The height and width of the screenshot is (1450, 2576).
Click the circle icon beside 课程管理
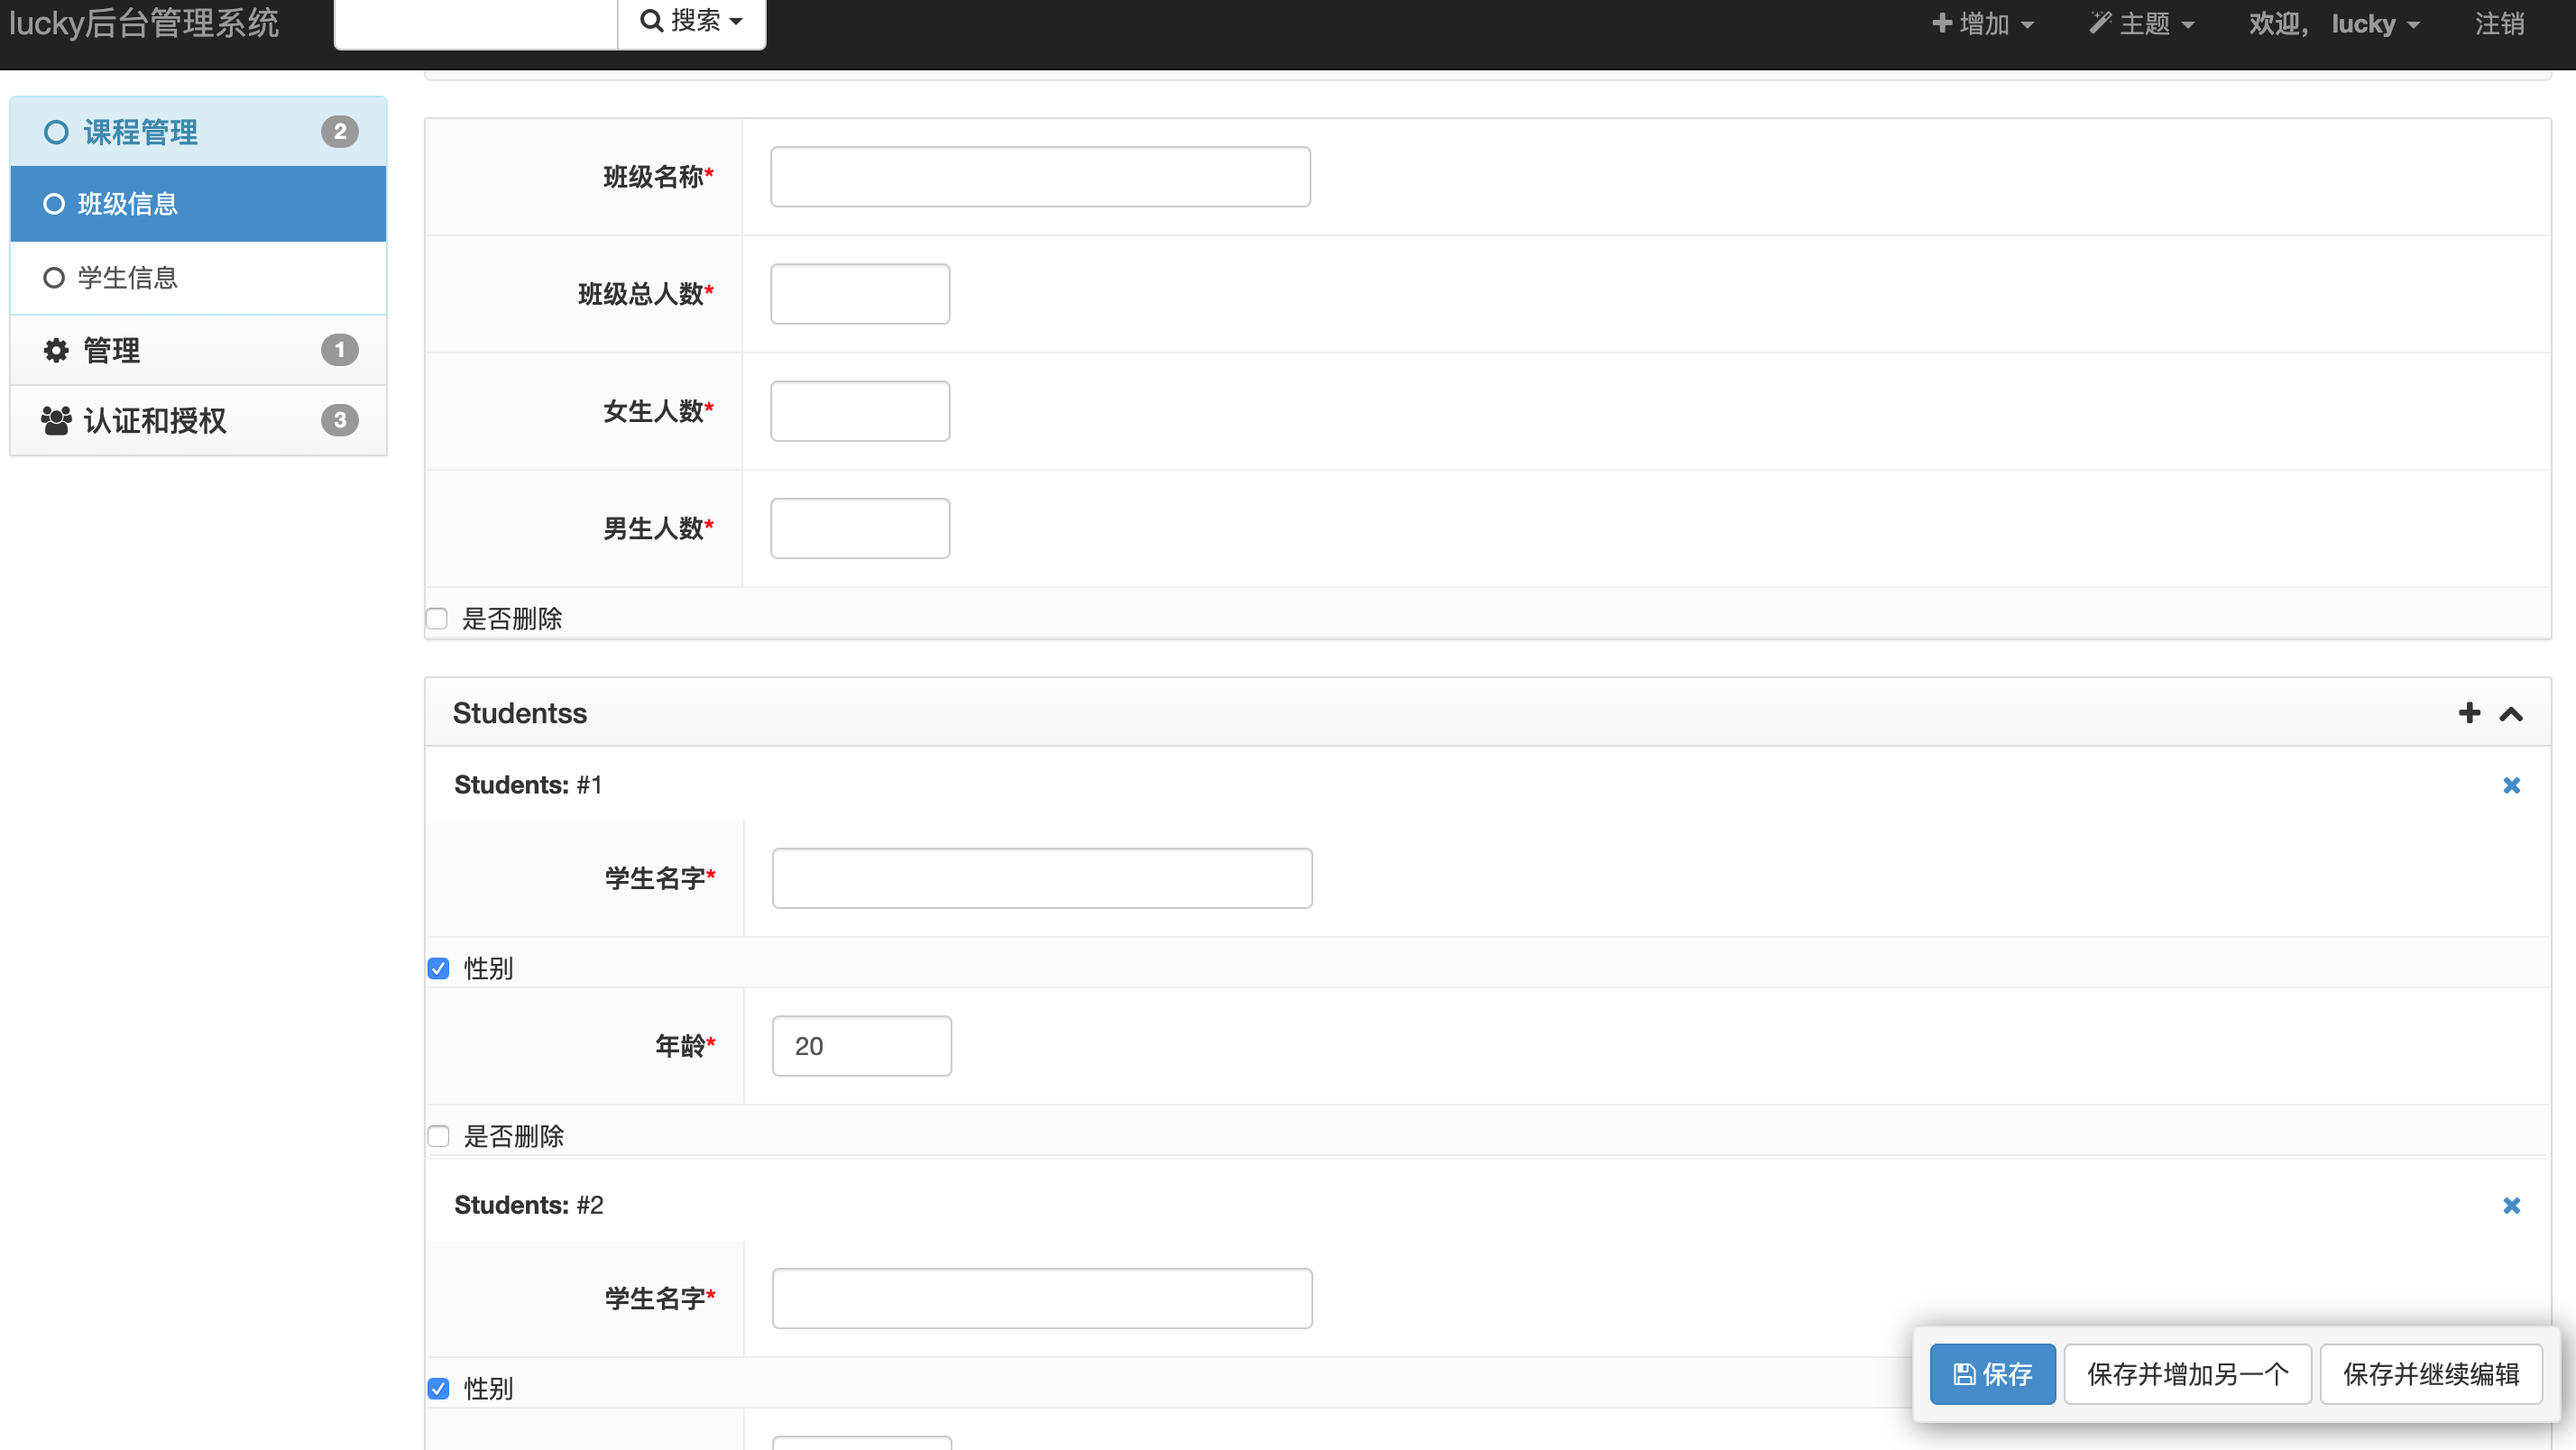click(56, 131)
